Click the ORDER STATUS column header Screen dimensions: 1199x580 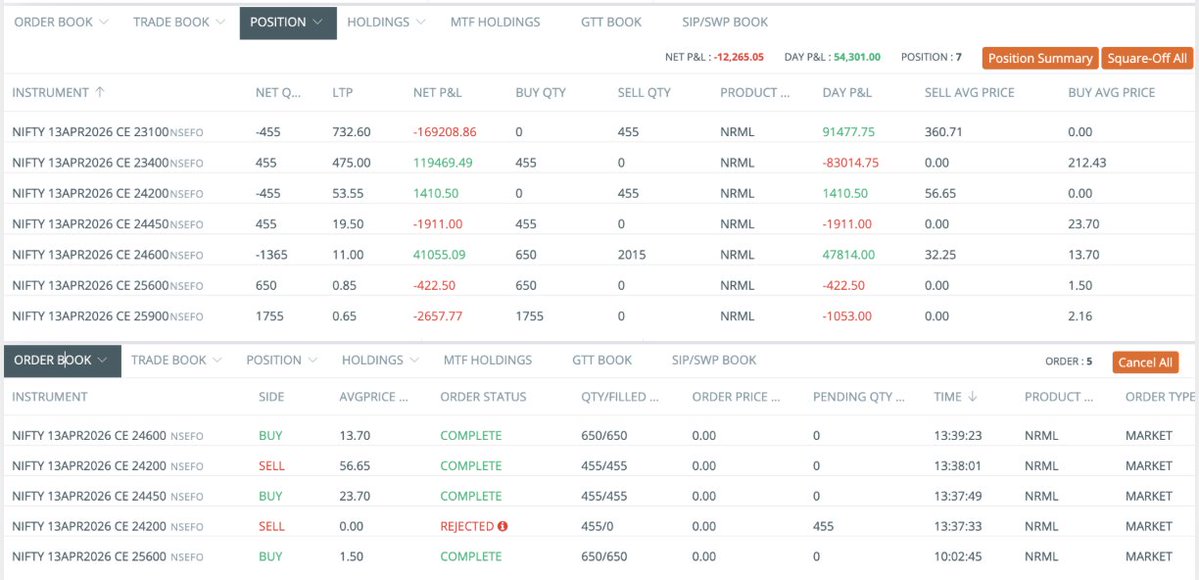click(x=483, y=397)
